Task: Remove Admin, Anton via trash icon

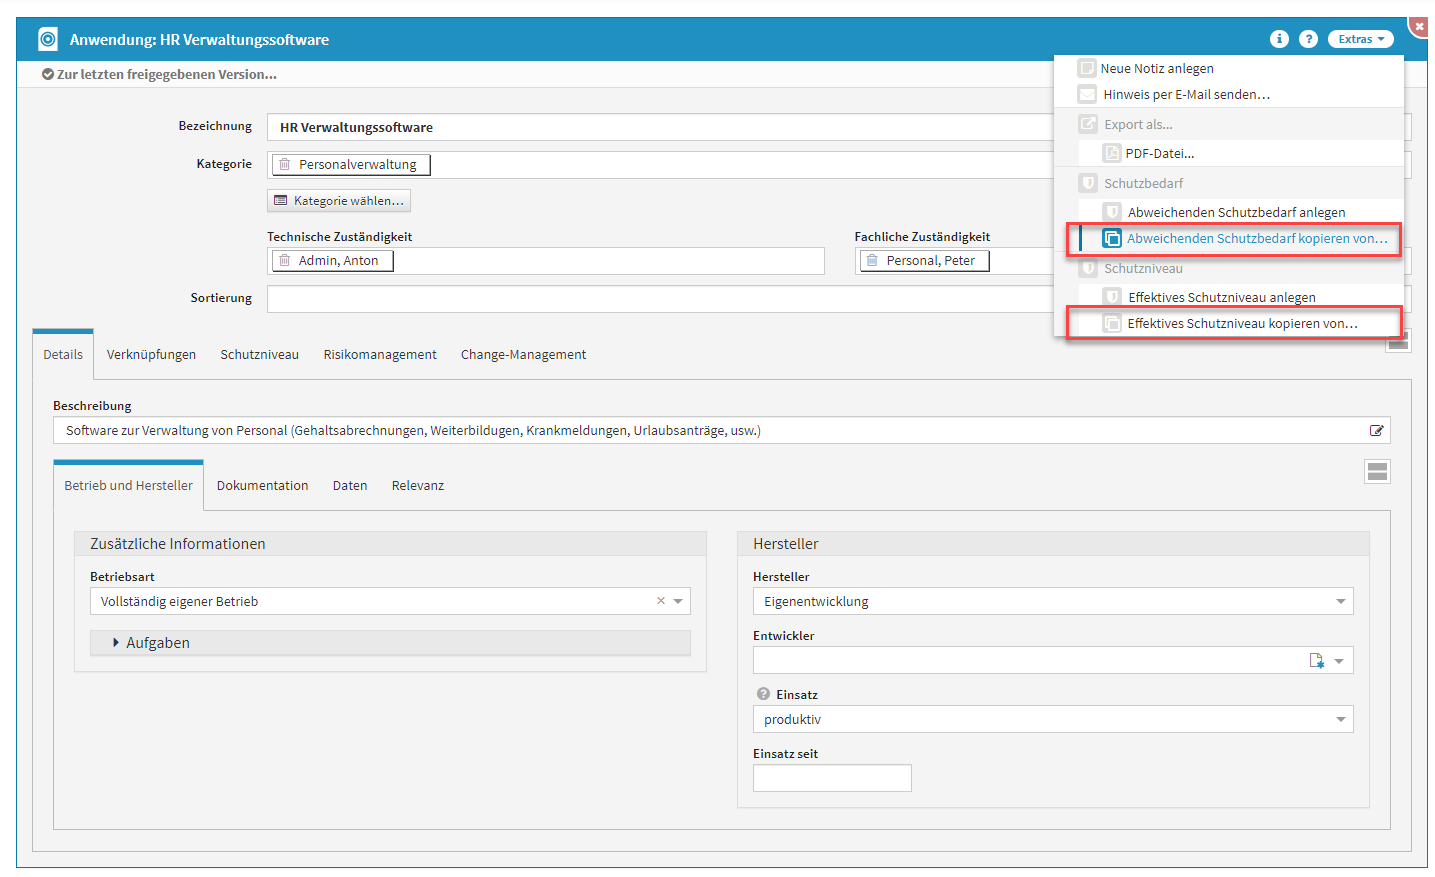Action: click(285, 261)
